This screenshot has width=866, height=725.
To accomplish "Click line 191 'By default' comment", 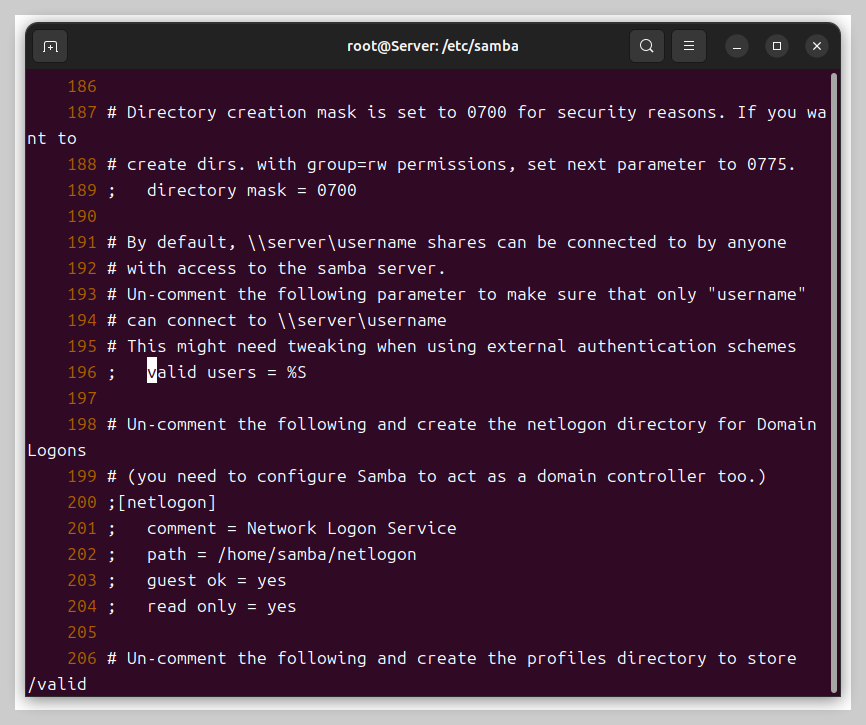I will pyautogui.click(x=447, y=242).
